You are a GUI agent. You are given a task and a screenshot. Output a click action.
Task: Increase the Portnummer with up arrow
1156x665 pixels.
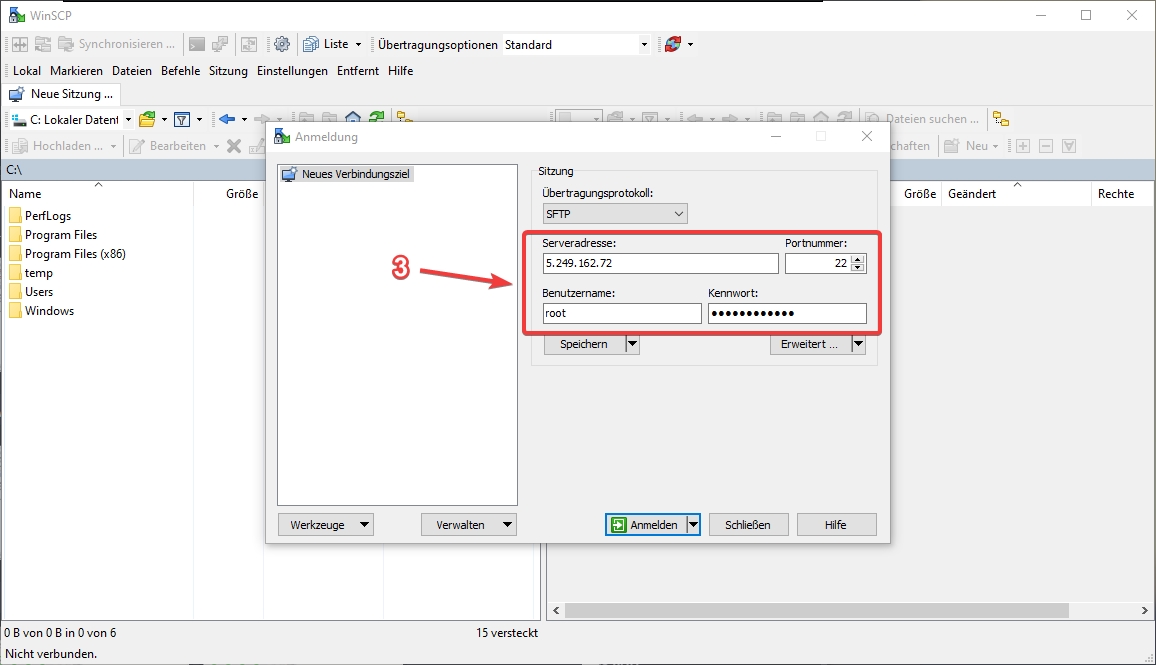(x=858, y=259)
